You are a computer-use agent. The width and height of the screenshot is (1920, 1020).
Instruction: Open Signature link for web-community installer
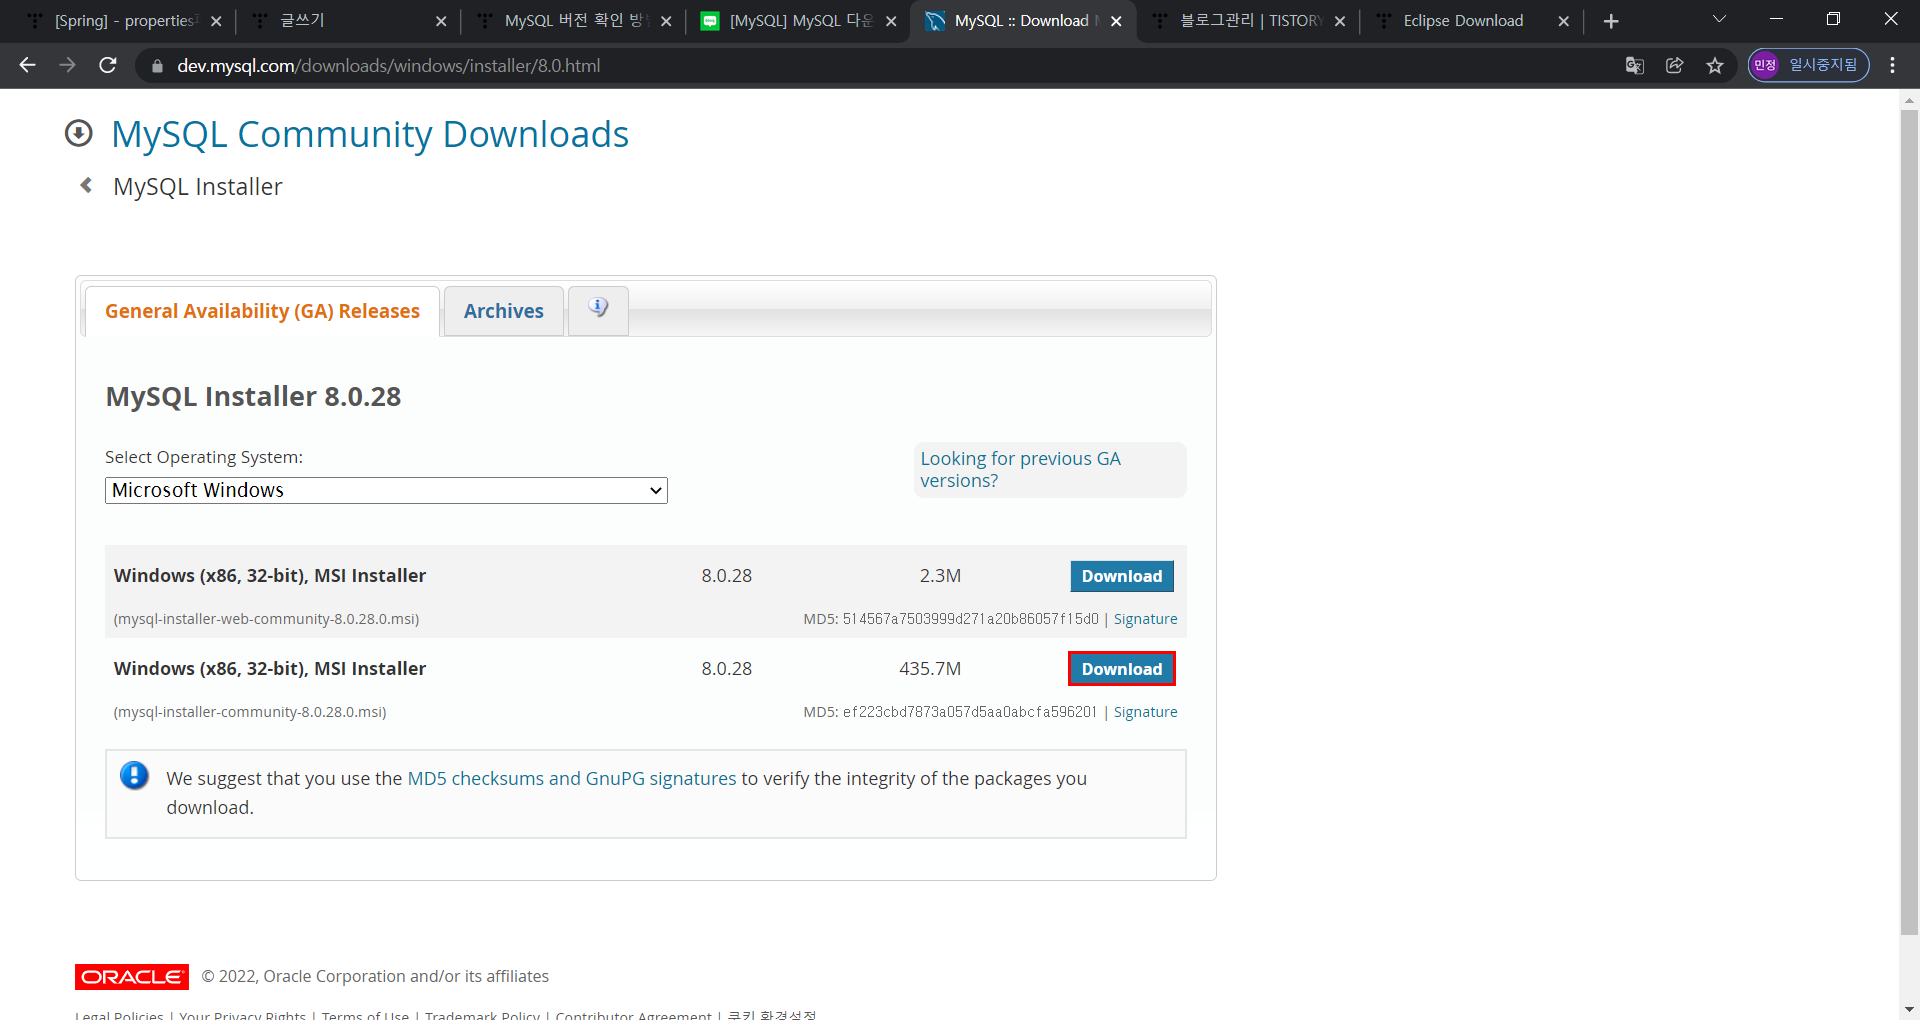coord(1145,619)
